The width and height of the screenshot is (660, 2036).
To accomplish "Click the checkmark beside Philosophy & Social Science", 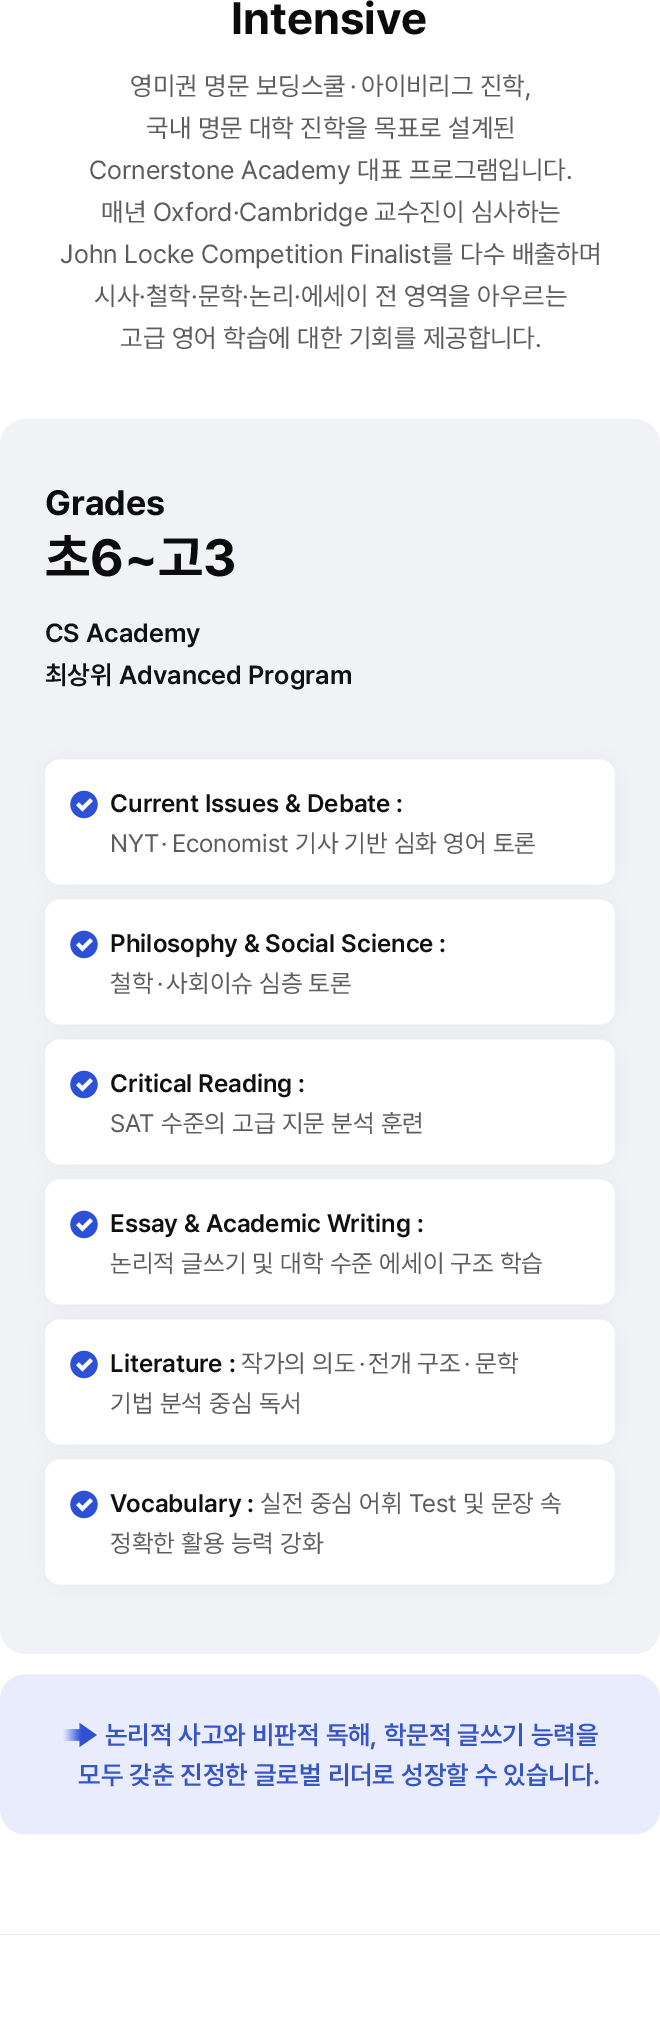I will tap(84, 944).
